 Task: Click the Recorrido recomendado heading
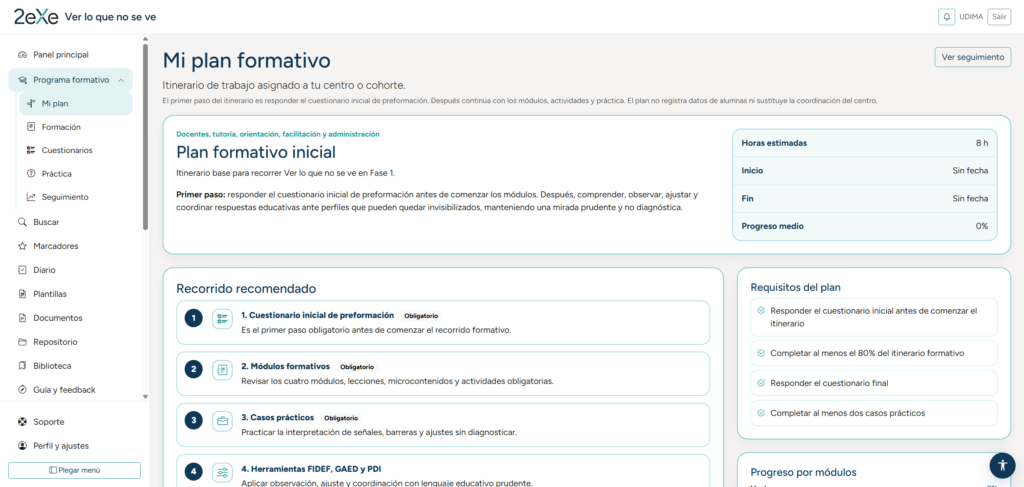click(246, 288)
